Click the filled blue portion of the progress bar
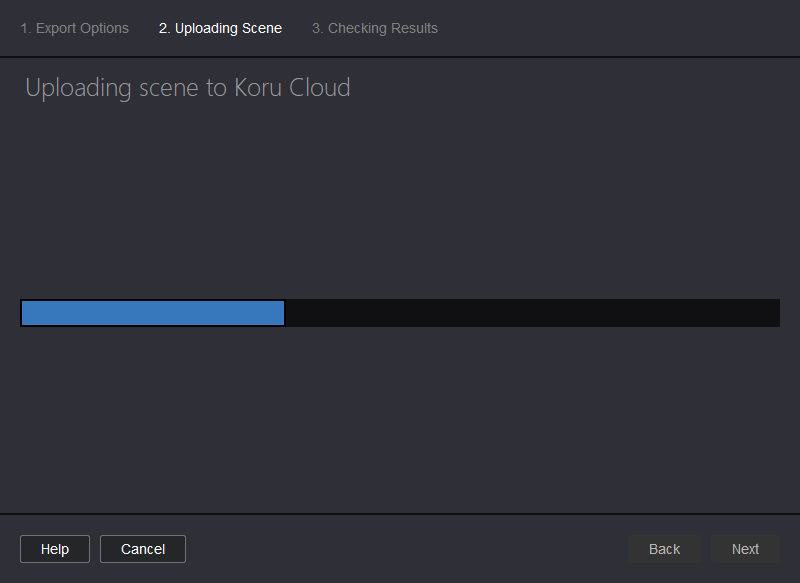The image size is (800, 583). tap(150, 312)
